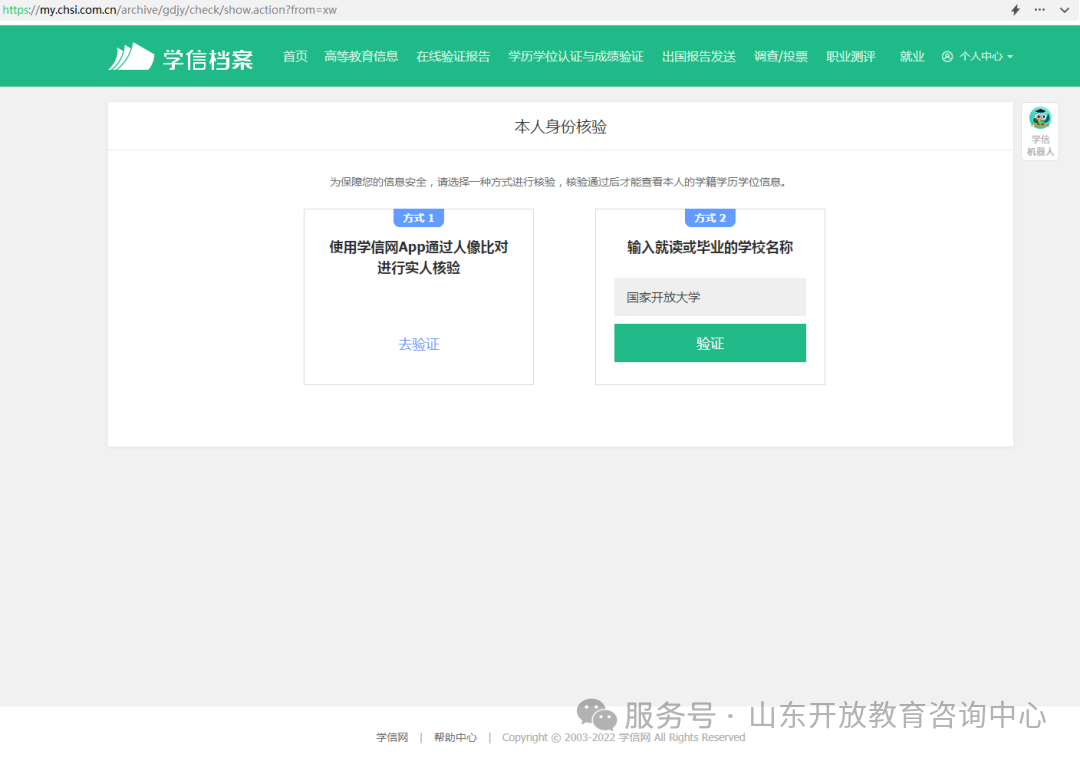This screenshot has width=1080, height=758.
Task: Click the green 验证 button
Action: point(710,343)
